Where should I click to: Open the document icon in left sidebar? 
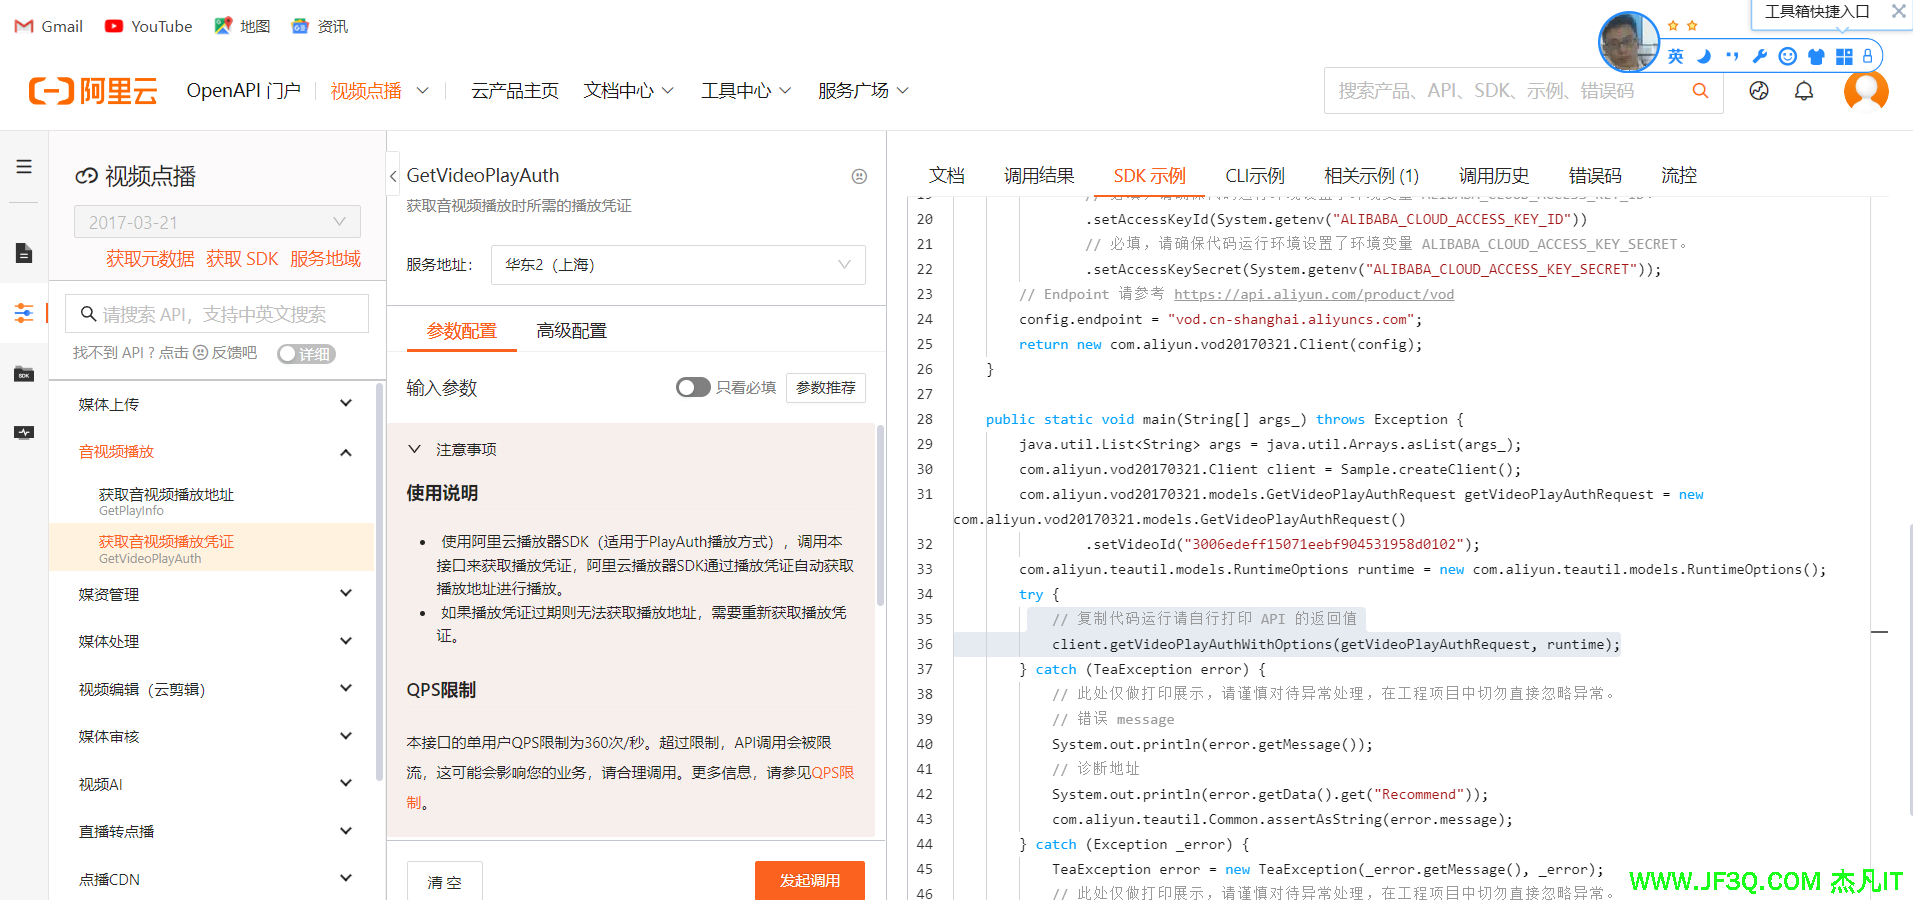click(x=24, y=253)
